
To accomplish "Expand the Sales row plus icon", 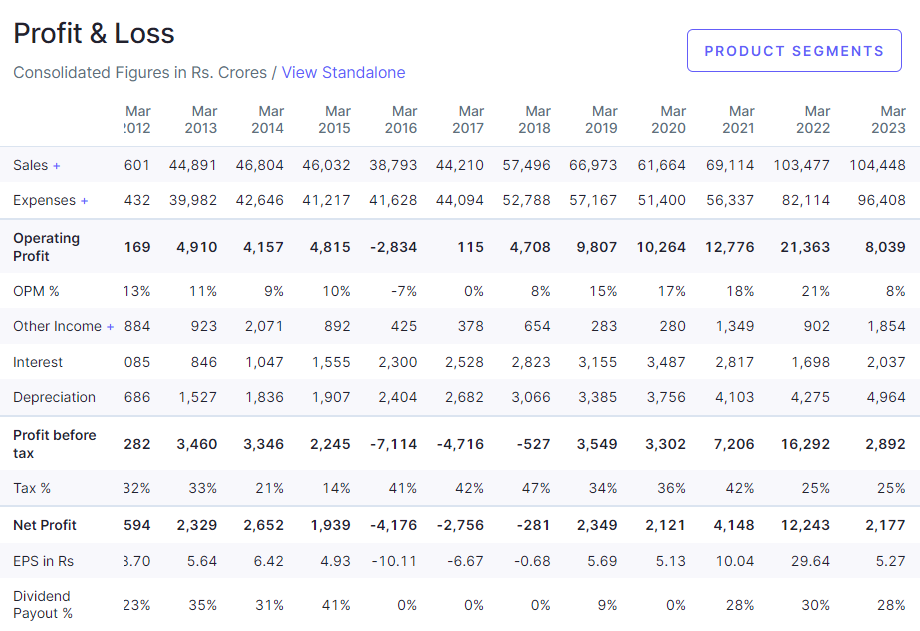I will point(56,165).
